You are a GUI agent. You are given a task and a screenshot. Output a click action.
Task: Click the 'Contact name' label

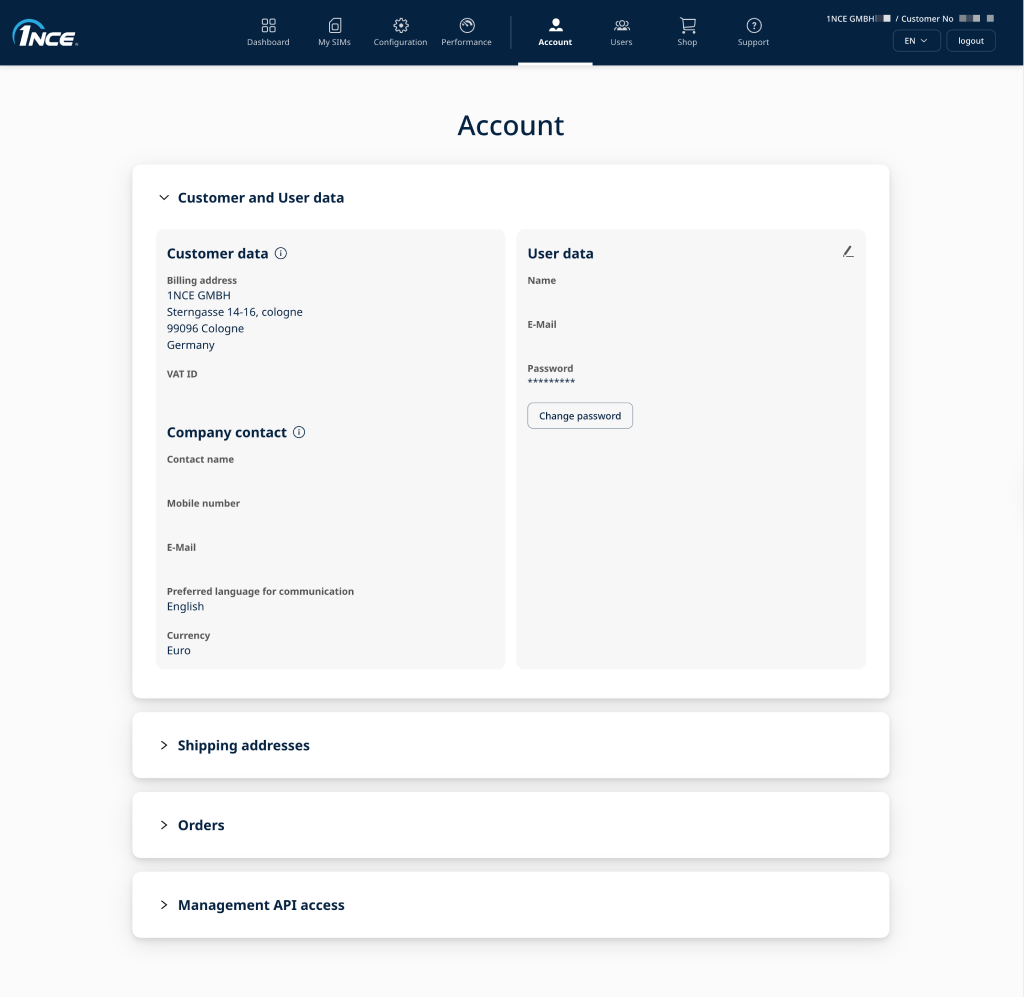200,459
